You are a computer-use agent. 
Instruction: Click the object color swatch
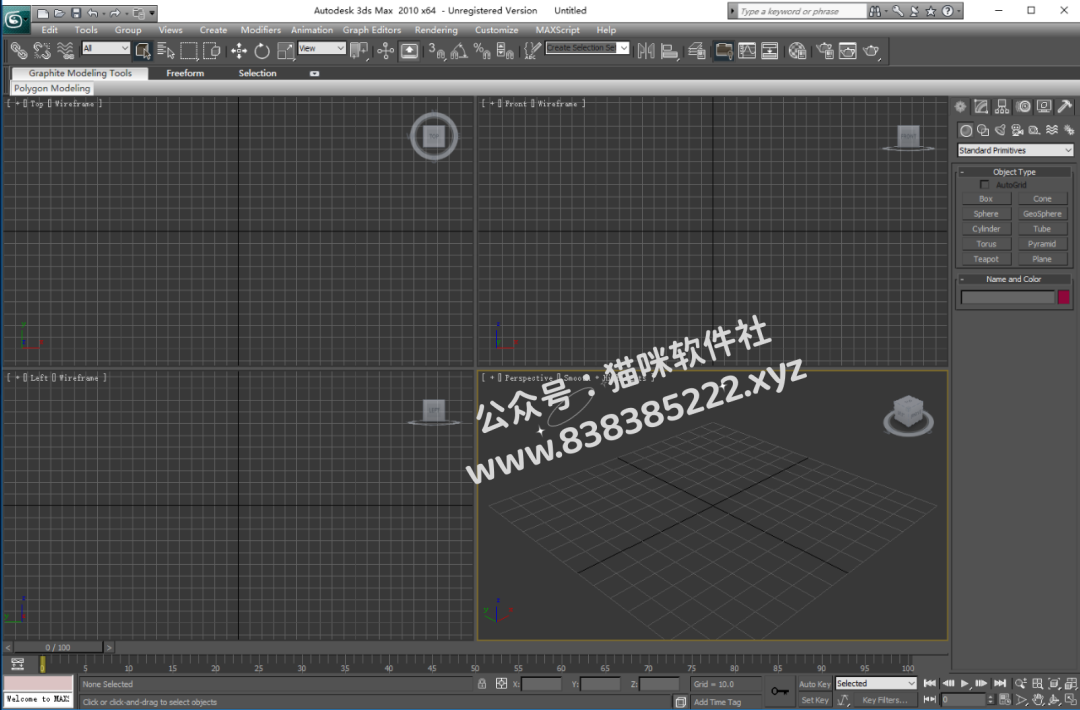(1063, 297)
